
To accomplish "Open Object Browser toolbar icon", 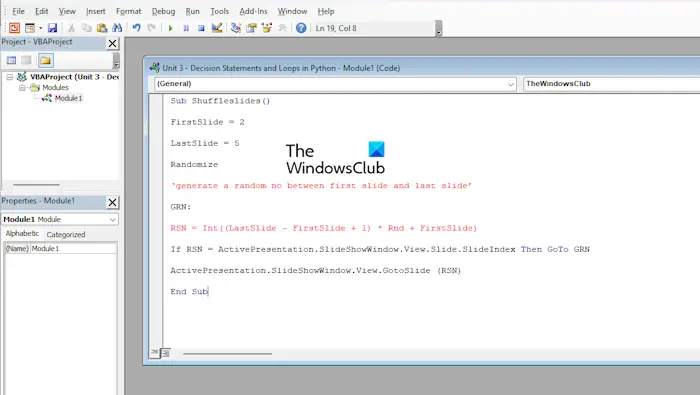I will click(x=267, y=28).
